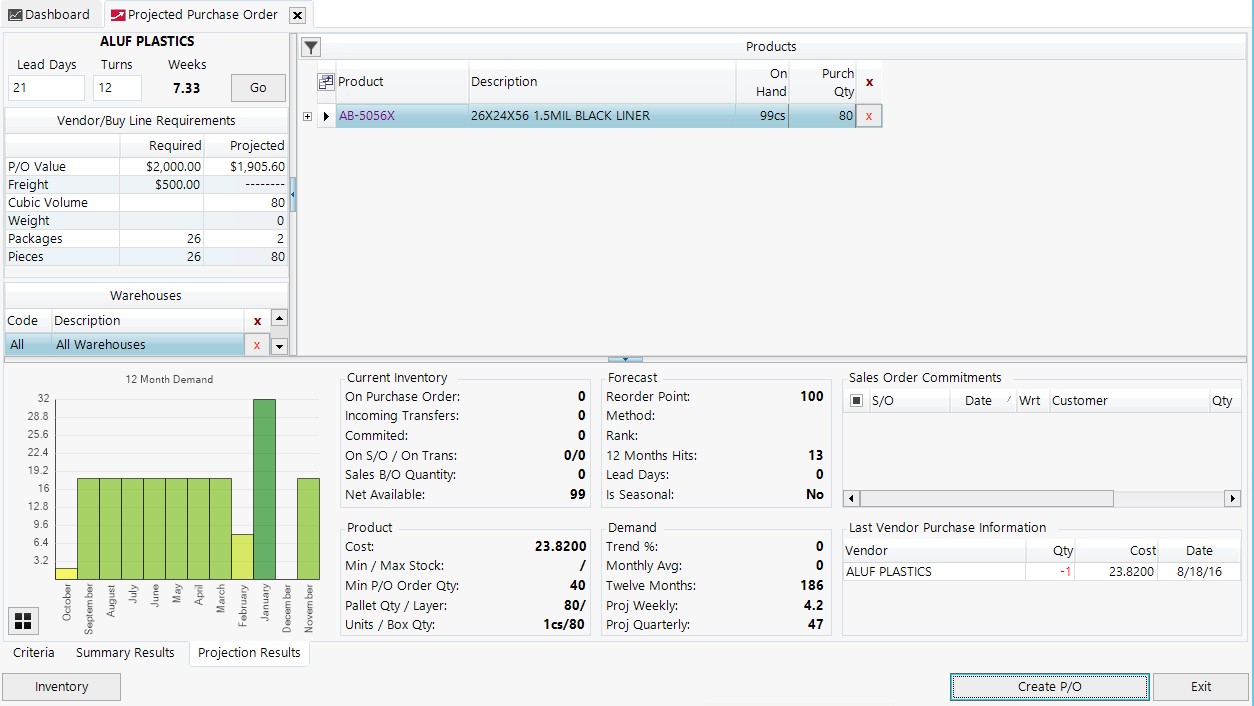1254x706 pixels.
Task: Toggle the select-all checkbox in the S/O column
Action: click(x=855, y=400)
